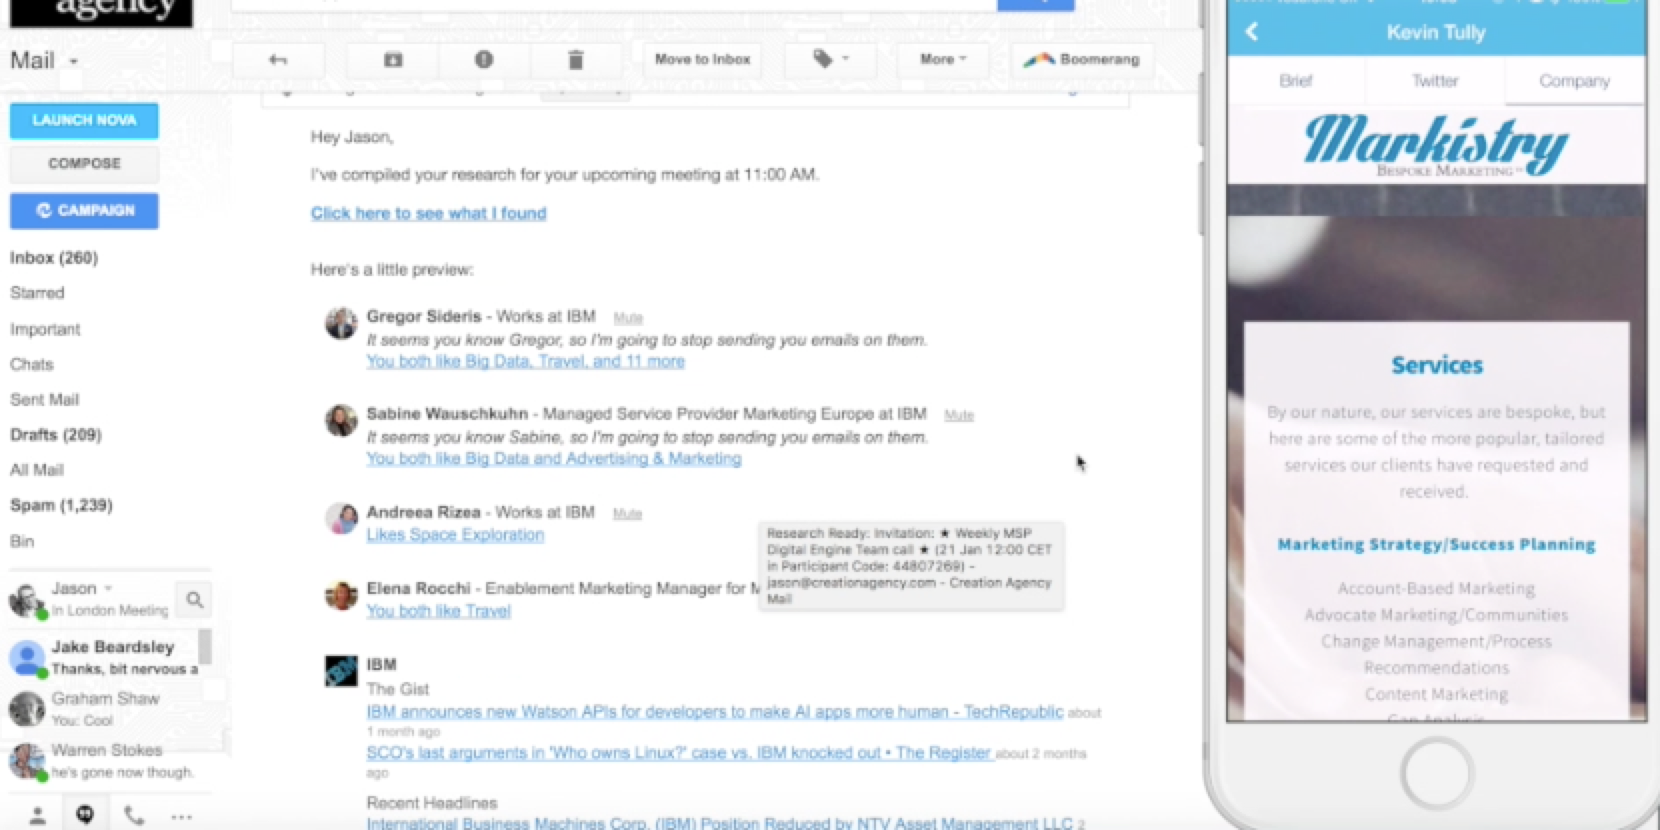Screen dimensions: 1660x830
Task: Tap the back chevron on phone screen
Action: (x=1252, y=32)
